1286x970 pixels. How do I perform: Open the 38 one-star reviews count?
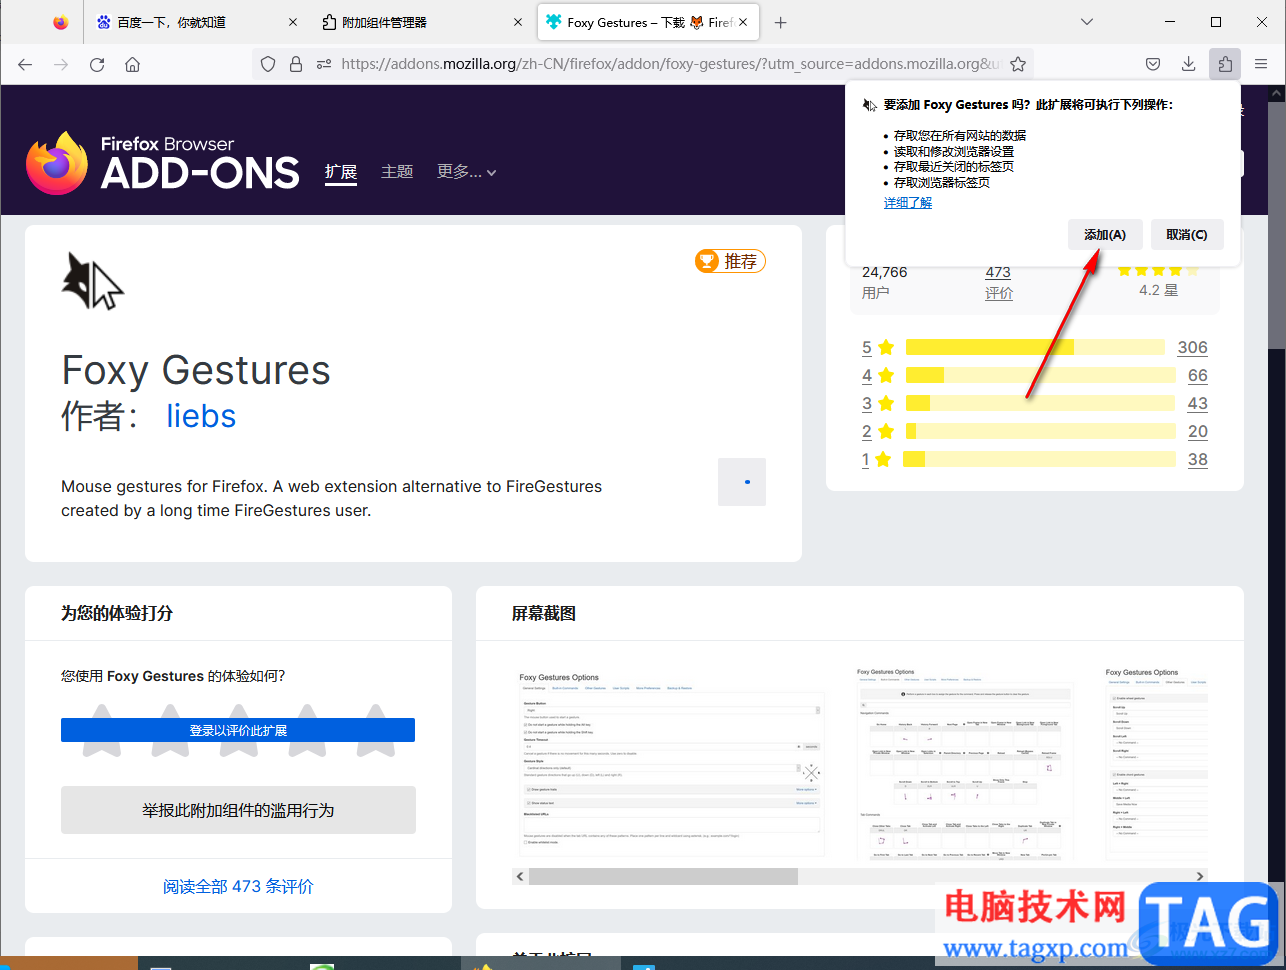[1198, 459]
